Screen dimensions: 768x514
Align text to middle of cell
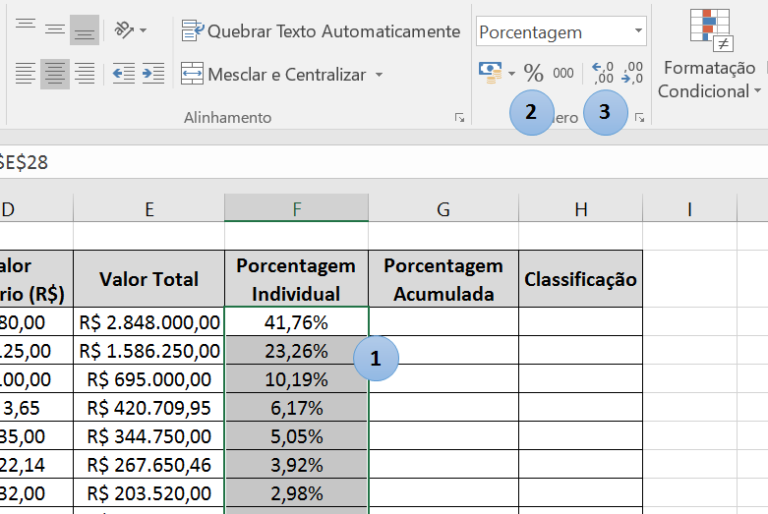pos(55,30)
